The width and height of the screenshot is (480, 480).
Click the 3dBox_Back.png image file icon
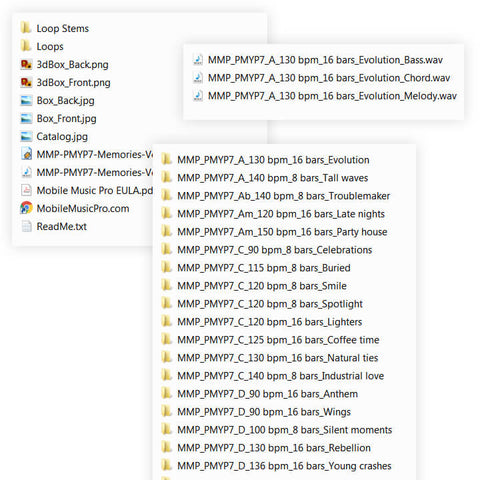pos(26,64)
